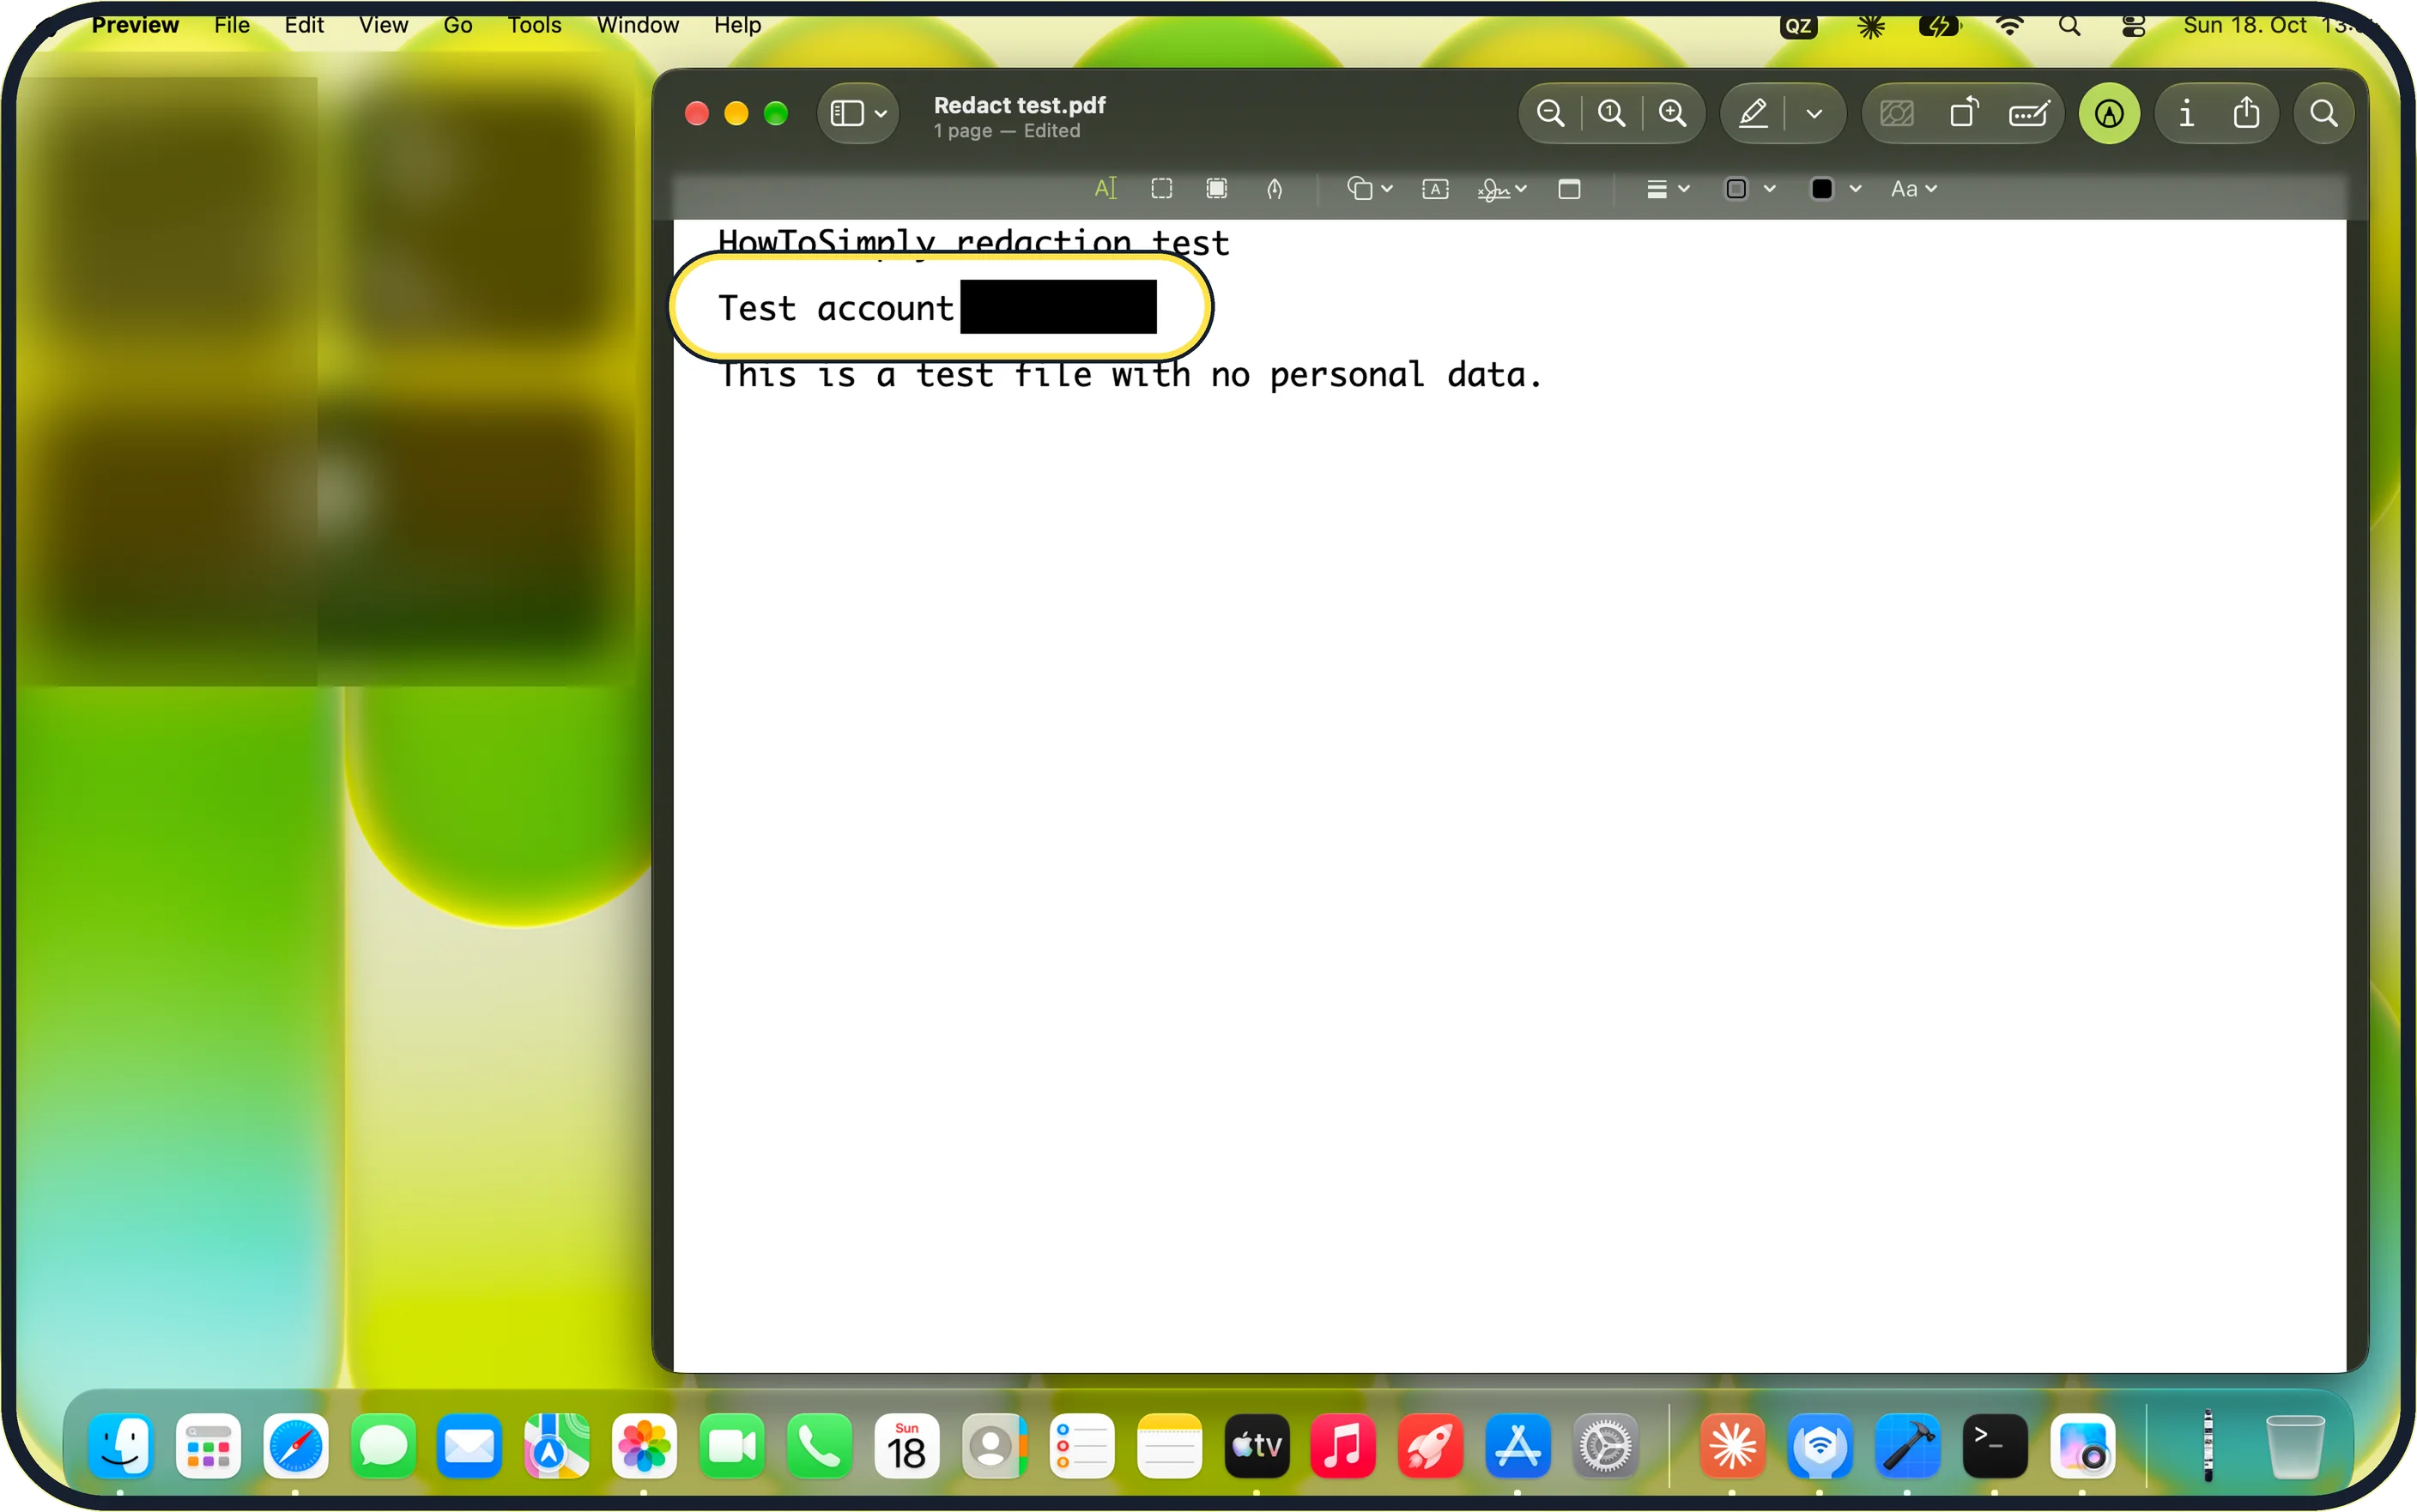The width and height of the screenshot is (2417, 1512).
Task: Open the Preview app menu
Action: click(135, 24)
